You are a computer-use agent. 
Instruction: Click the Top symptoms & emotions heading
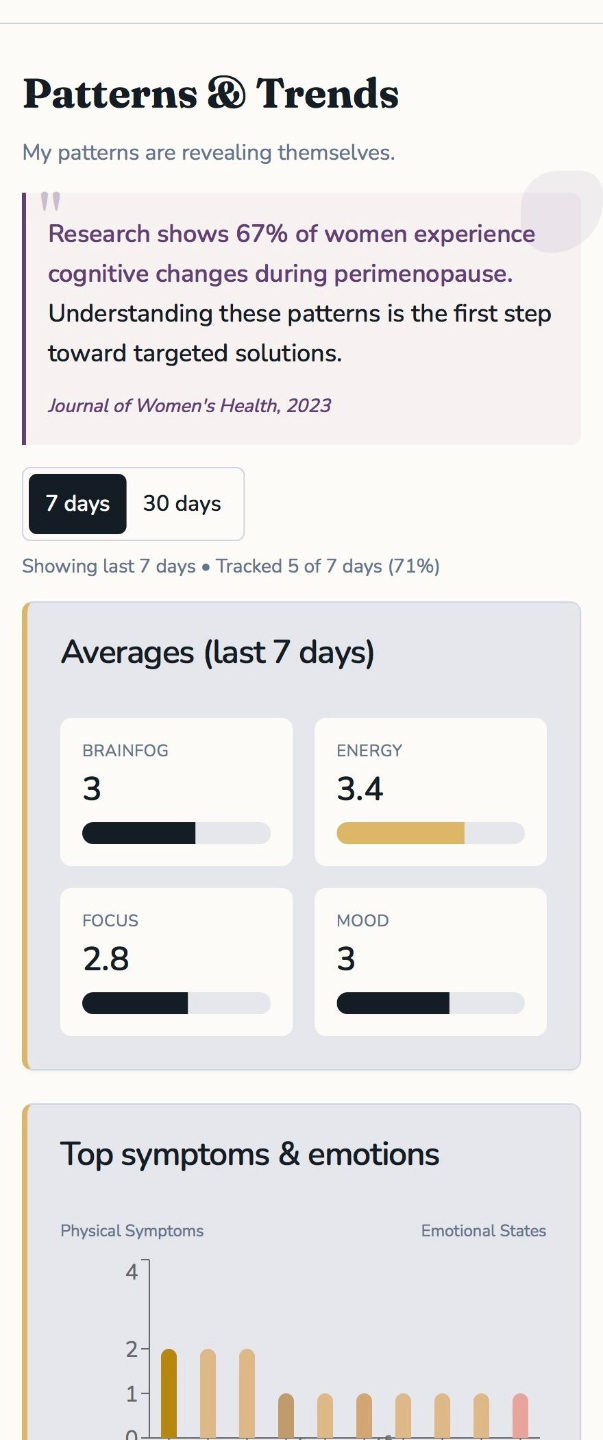250,1155
